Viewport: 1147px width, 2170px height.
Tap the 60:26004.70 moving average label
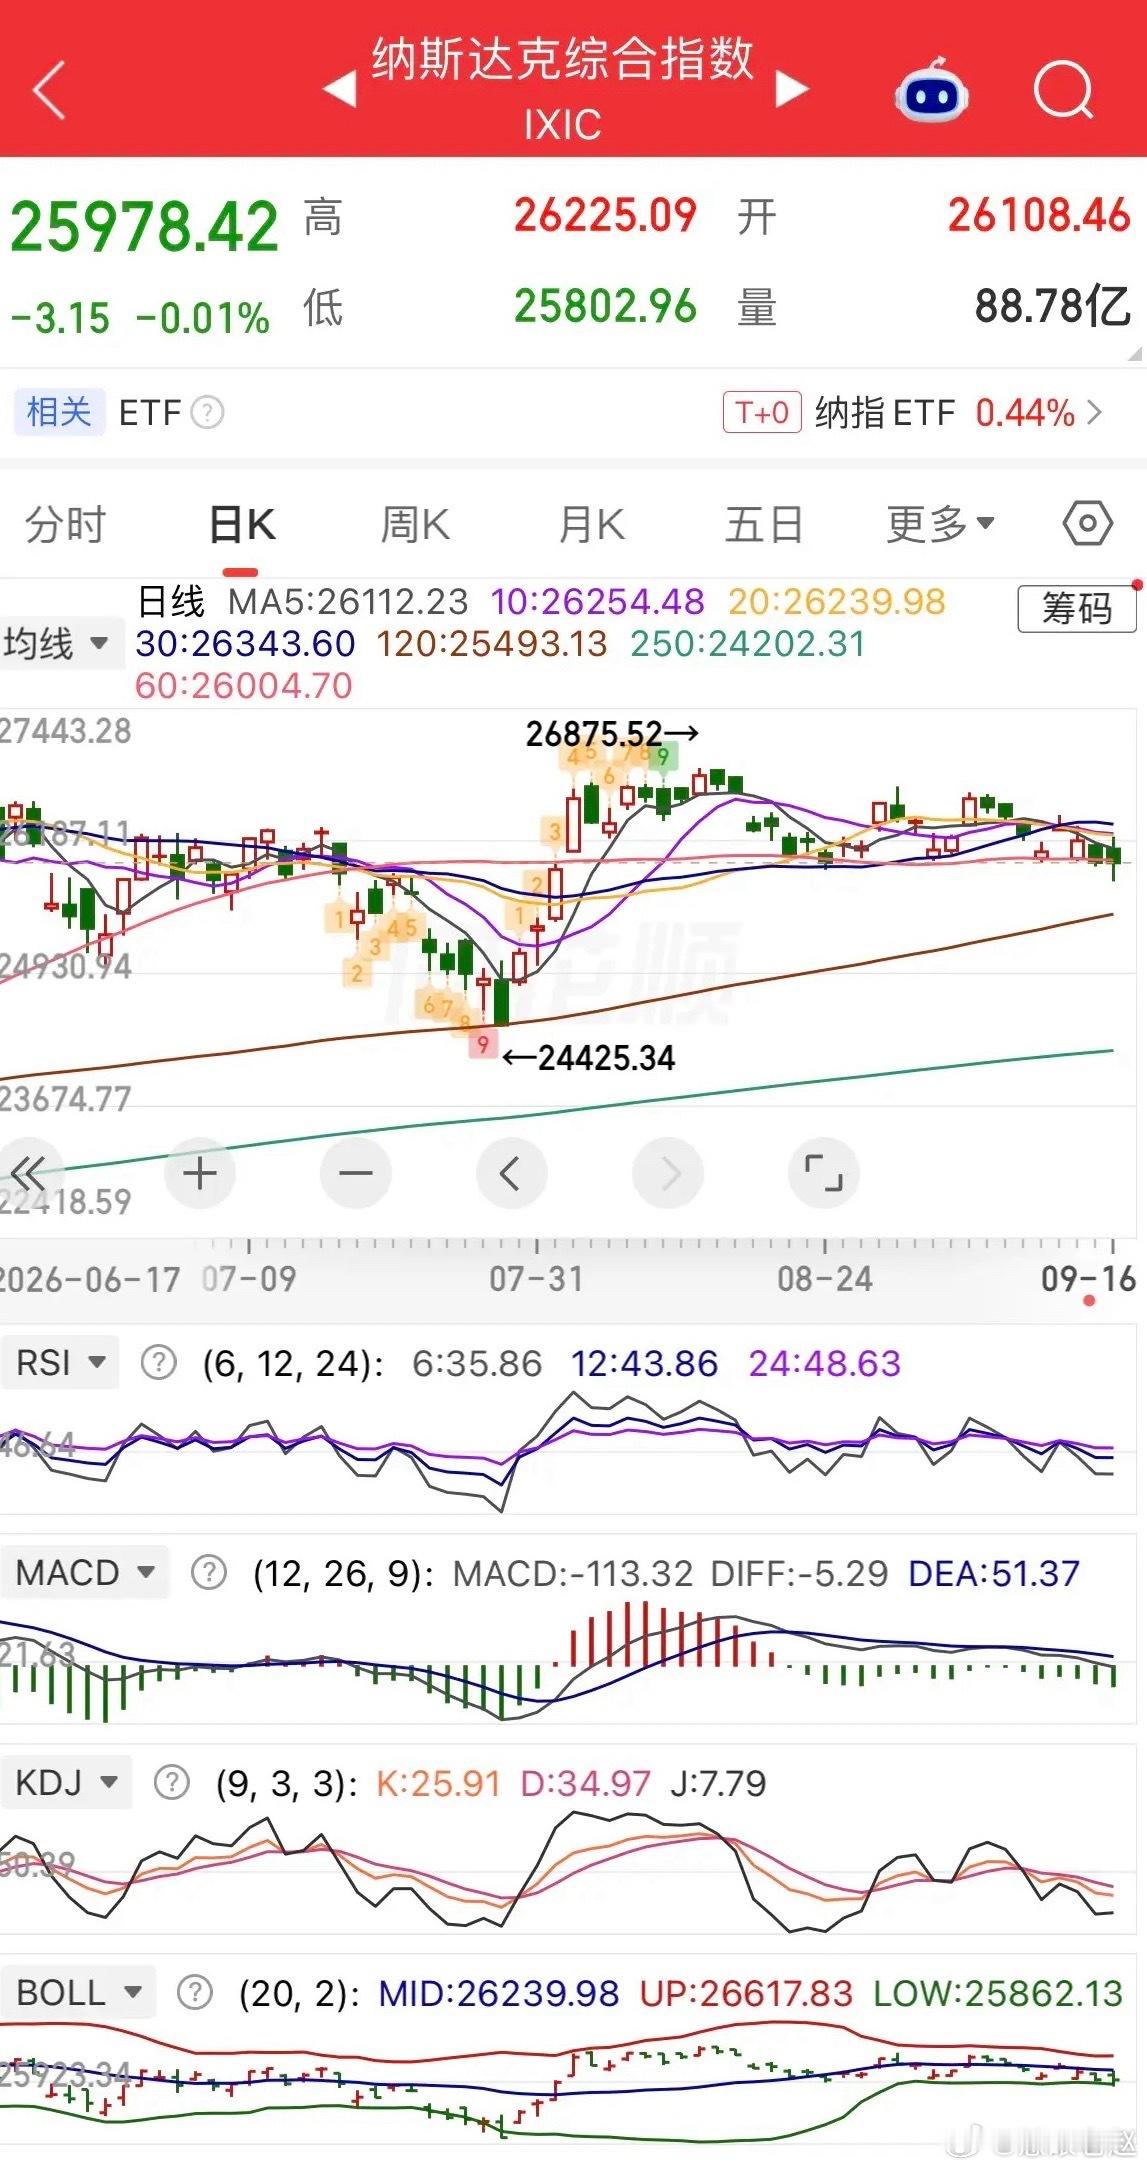point(244,686)
